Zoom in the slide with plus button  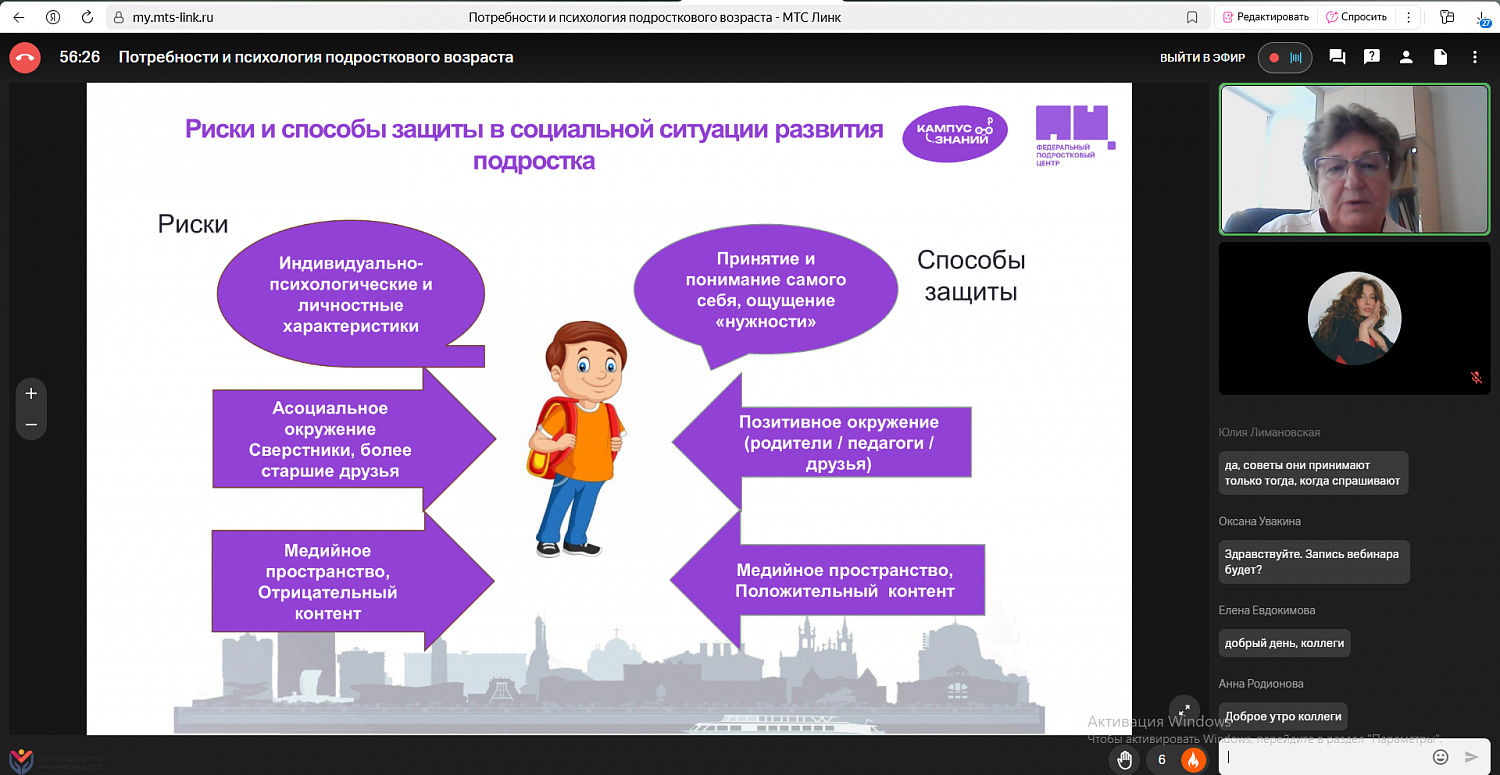[x=31, y=393]
